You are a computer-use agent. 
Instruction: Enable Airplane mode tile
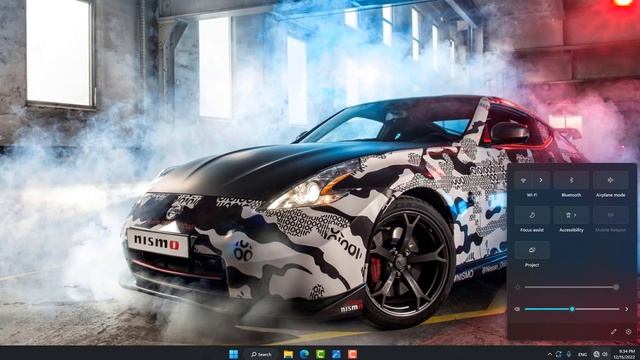[x=611, y=180]
